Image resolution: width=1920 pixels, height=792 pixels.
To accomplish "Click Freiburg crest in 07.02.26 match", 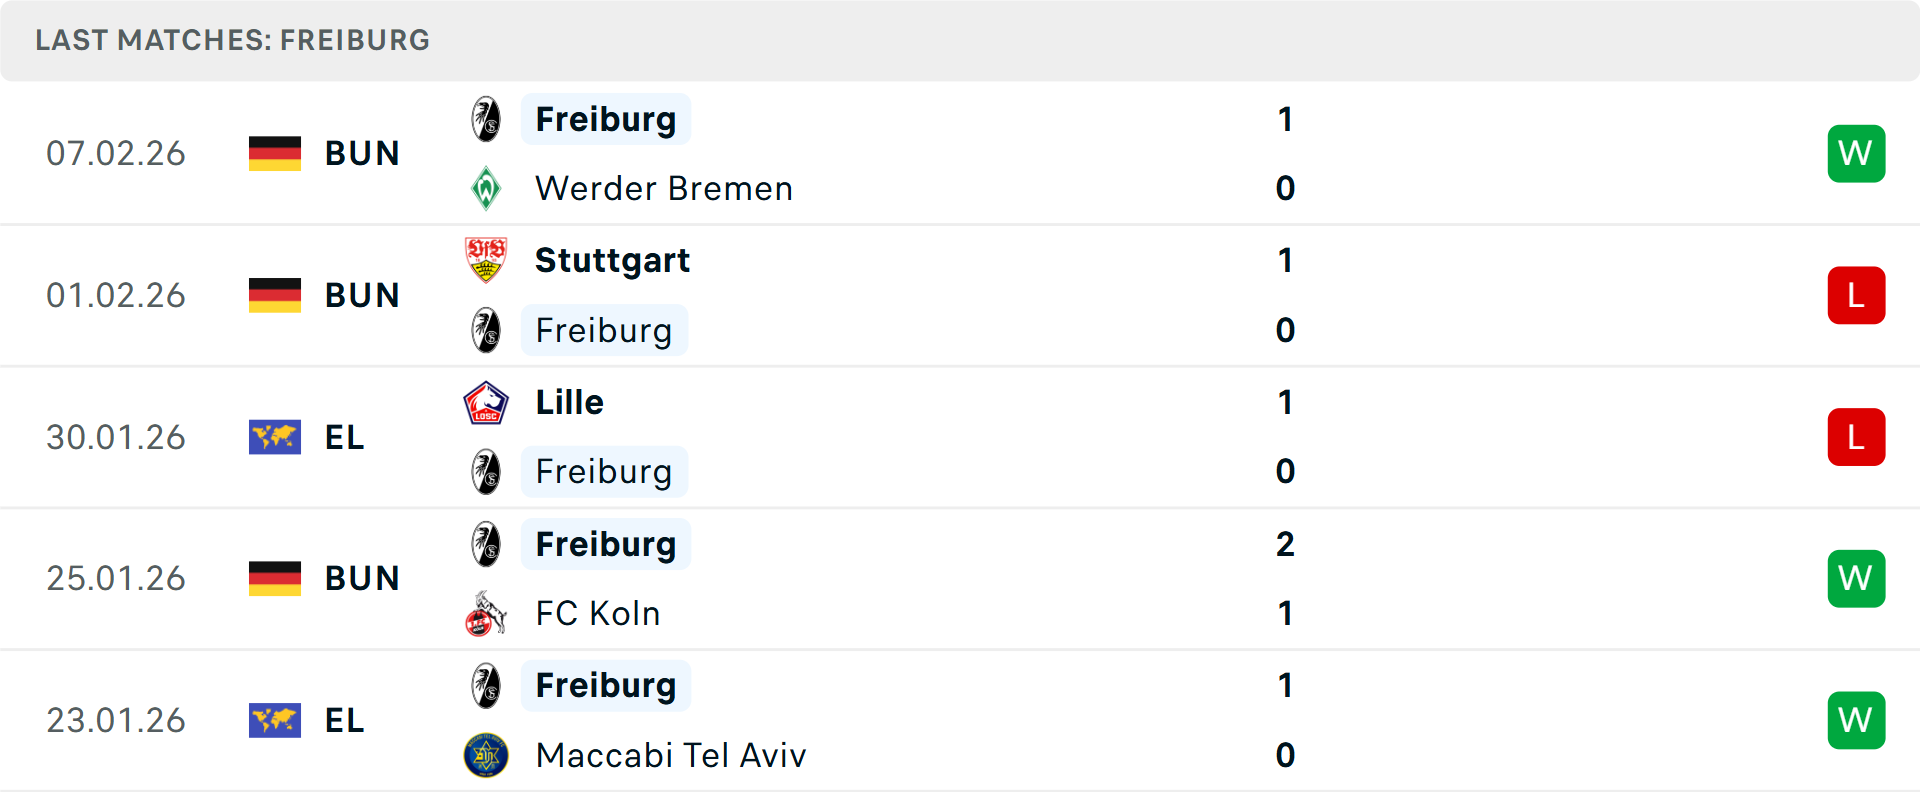I will (x=486, y=119).
